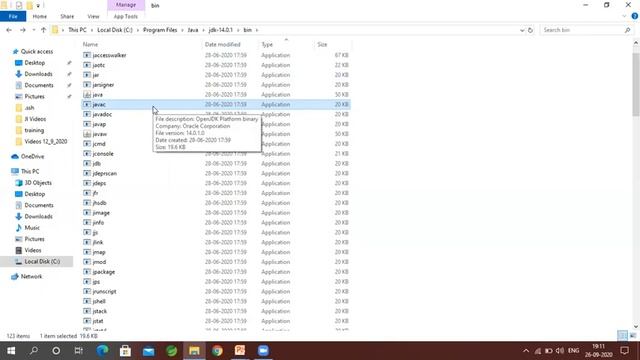640x360 pixels.
Task: Select the java application icon
Action: pos(87,95)
